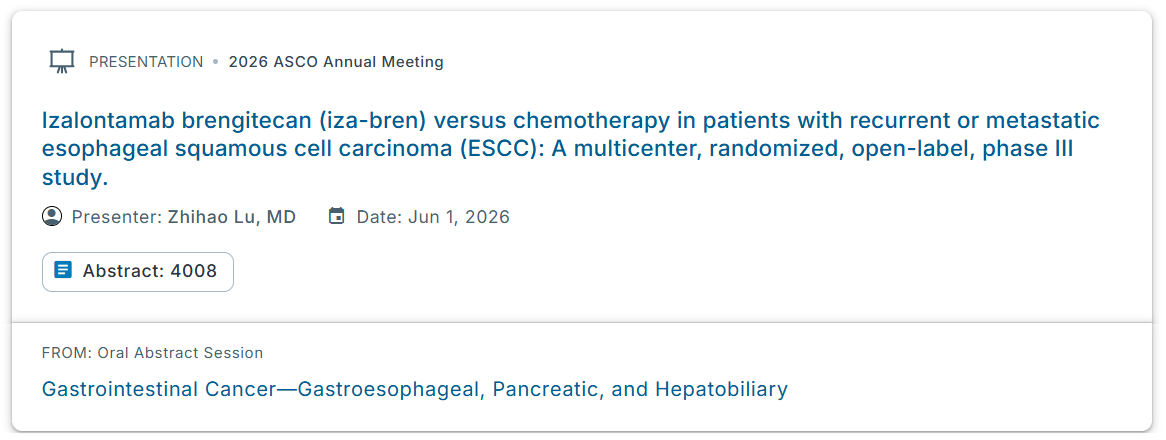
Task: Click the PRESENTATION type label
Action: (x=146, y=62)
